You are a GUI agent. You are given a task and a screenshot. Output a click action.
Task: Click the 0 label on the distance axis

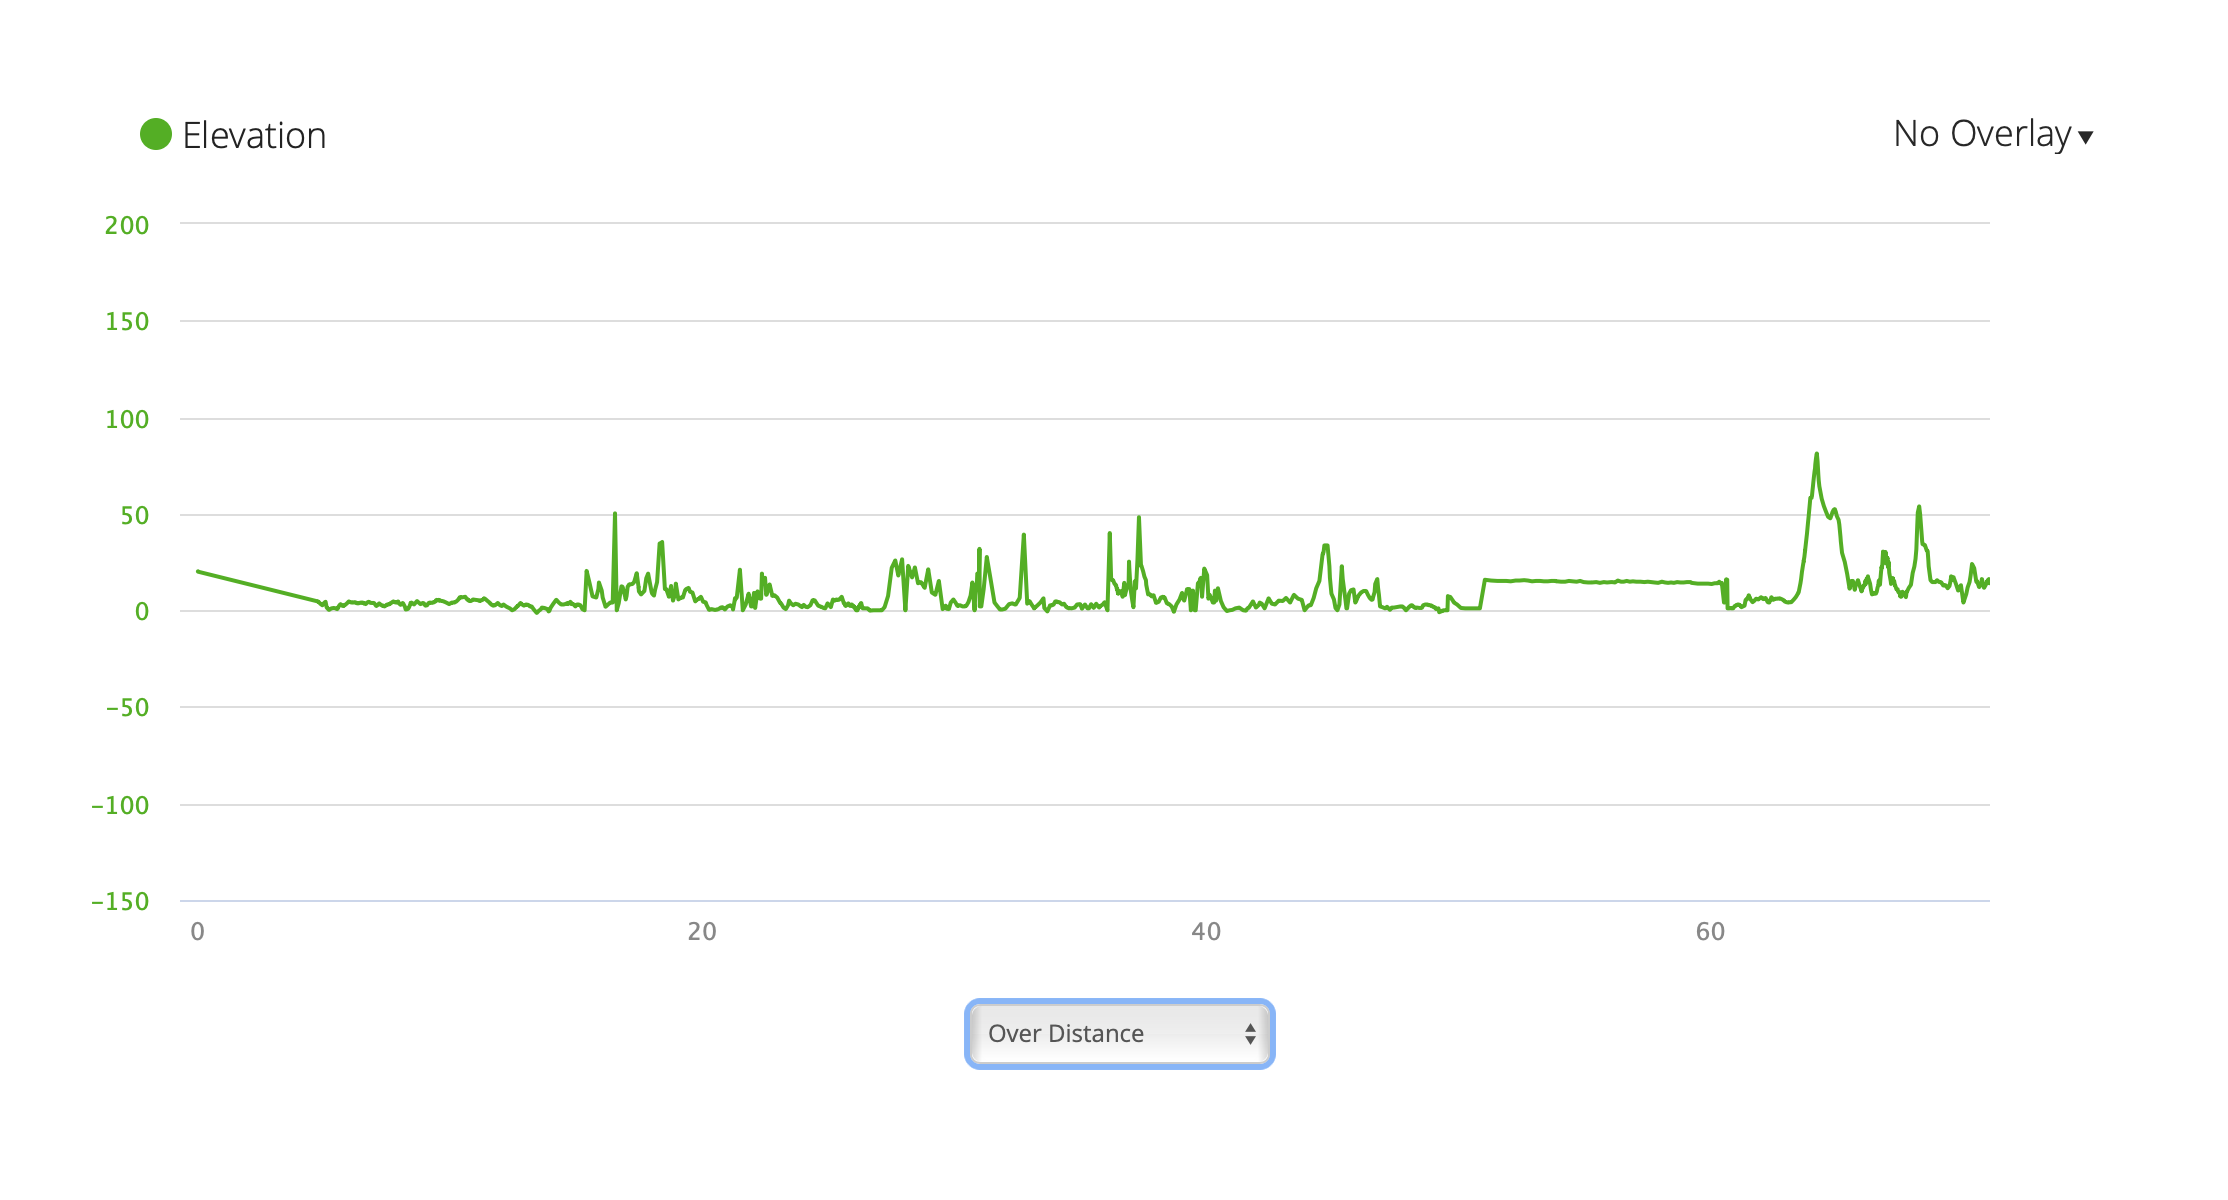pyautogui.click(x=197, y=932)
